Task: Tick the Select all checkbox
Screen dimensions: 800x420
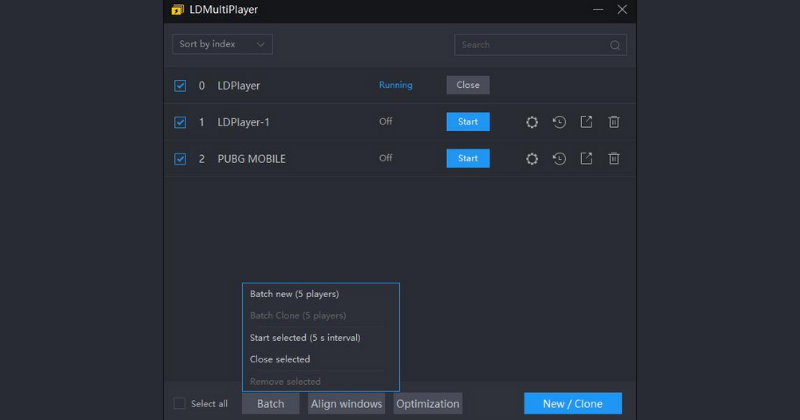Action: [x=180, y=404]
